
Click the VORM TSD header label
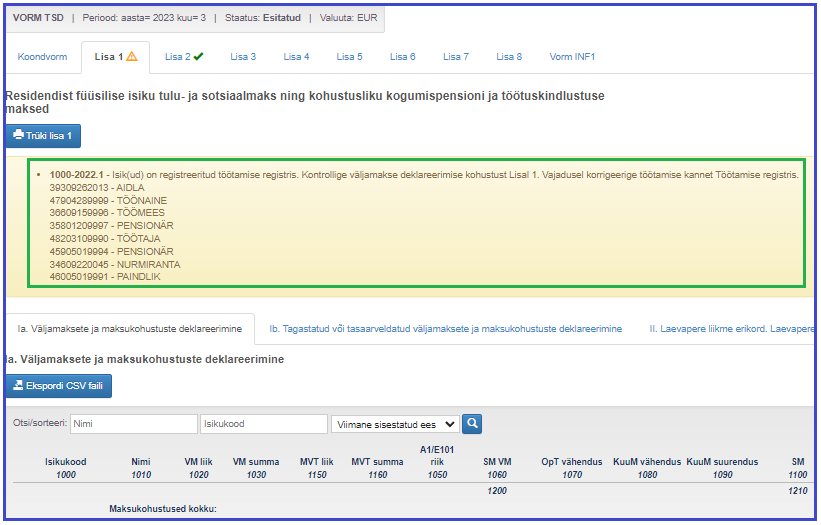(x=38, y=18)
